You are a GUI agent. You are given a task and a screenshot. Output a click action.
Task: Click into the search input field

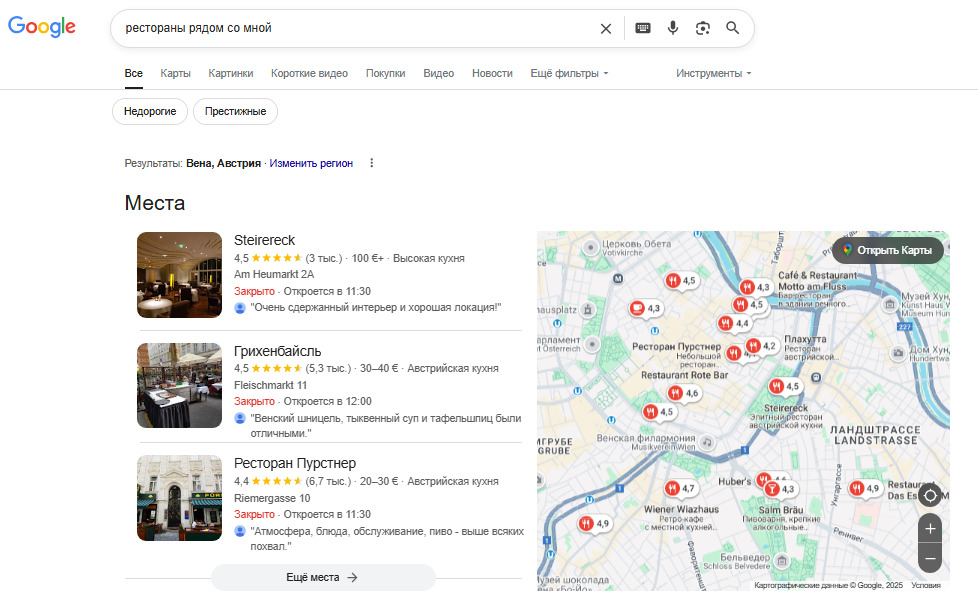tap(356, 28)
